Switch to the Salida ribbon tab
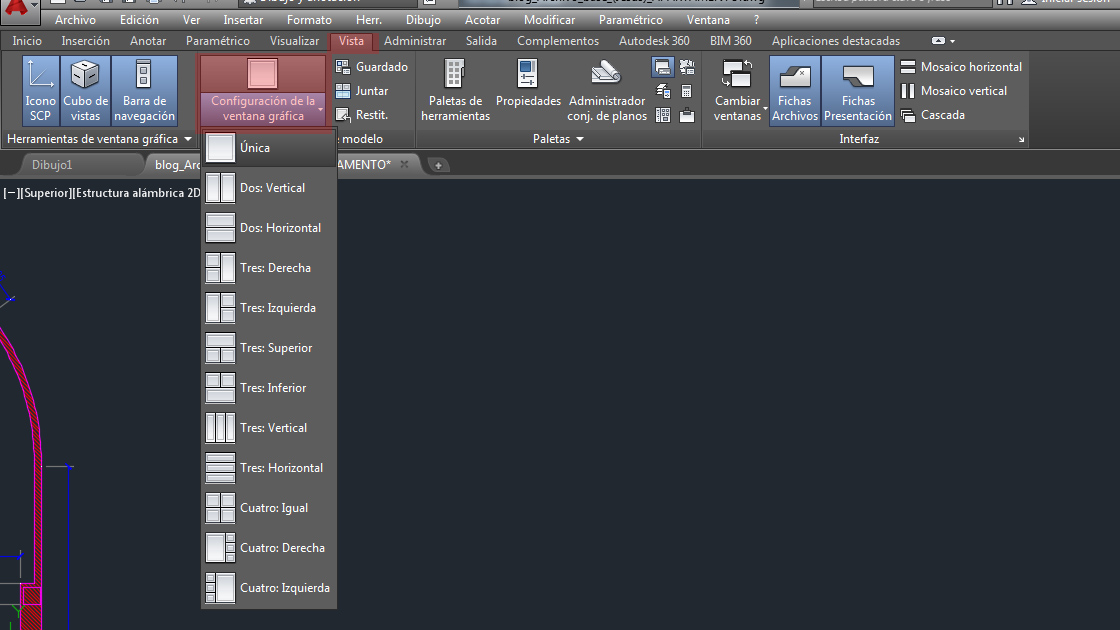Screen dimensions: 1120x630 click(x=481, y=41)
